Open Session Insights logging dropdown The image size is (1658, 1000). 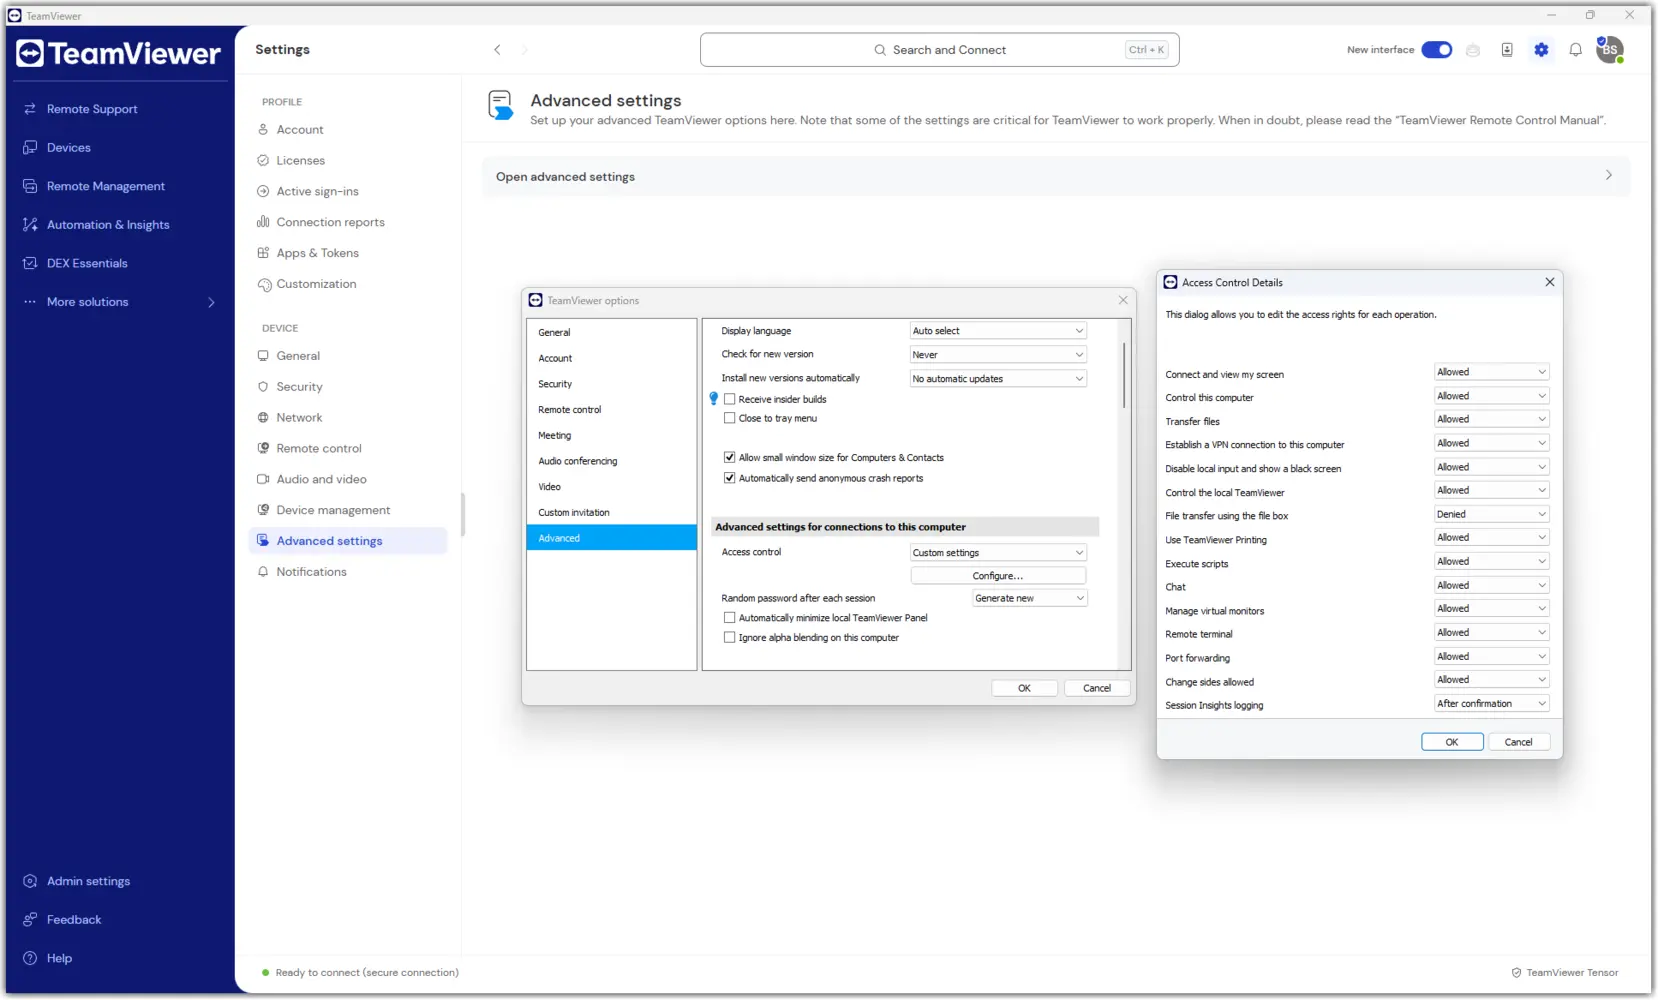(x=1491, y=704)
